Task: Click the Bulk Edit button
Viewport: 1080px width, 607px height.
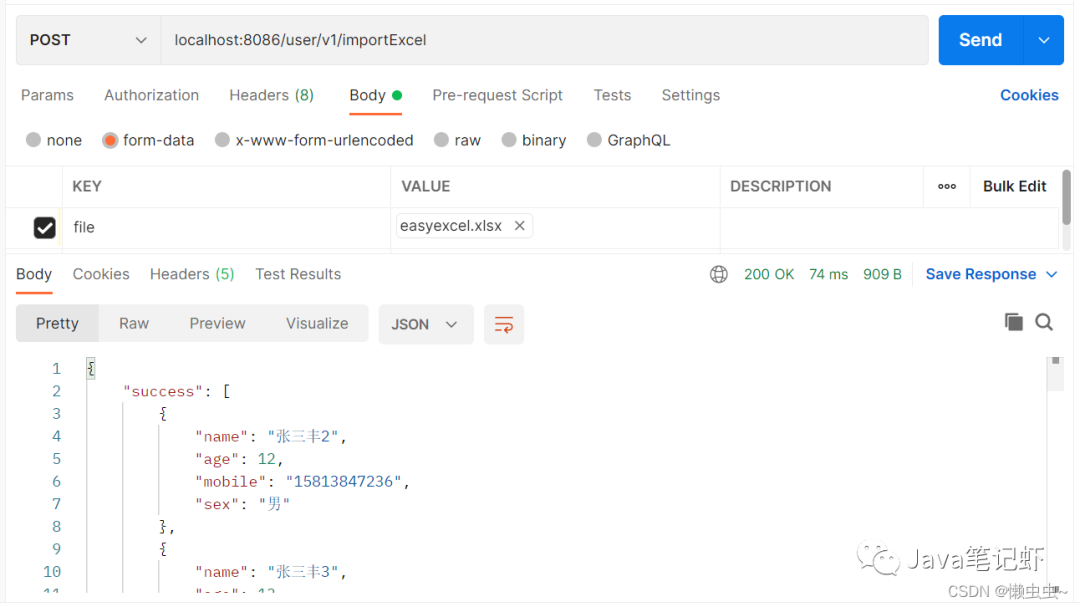Action: (x=1014, y=187)
